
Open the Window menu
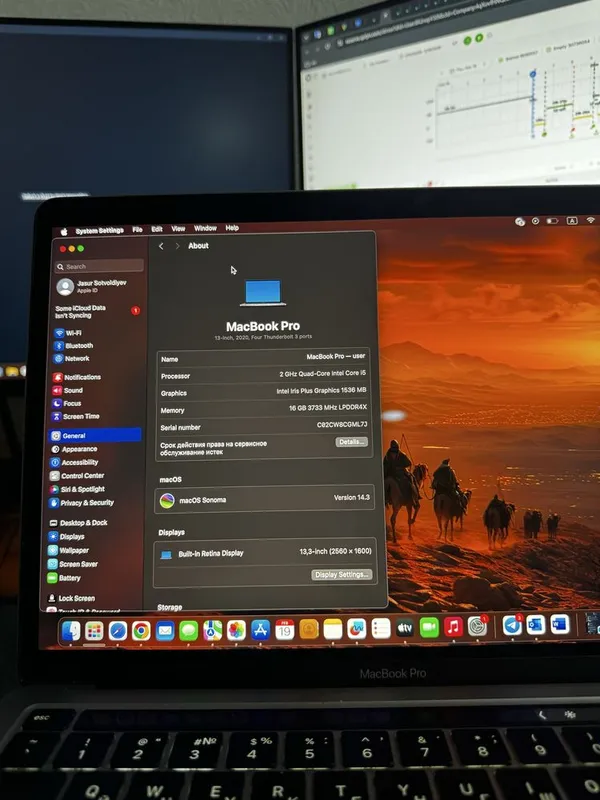(205, 228)
